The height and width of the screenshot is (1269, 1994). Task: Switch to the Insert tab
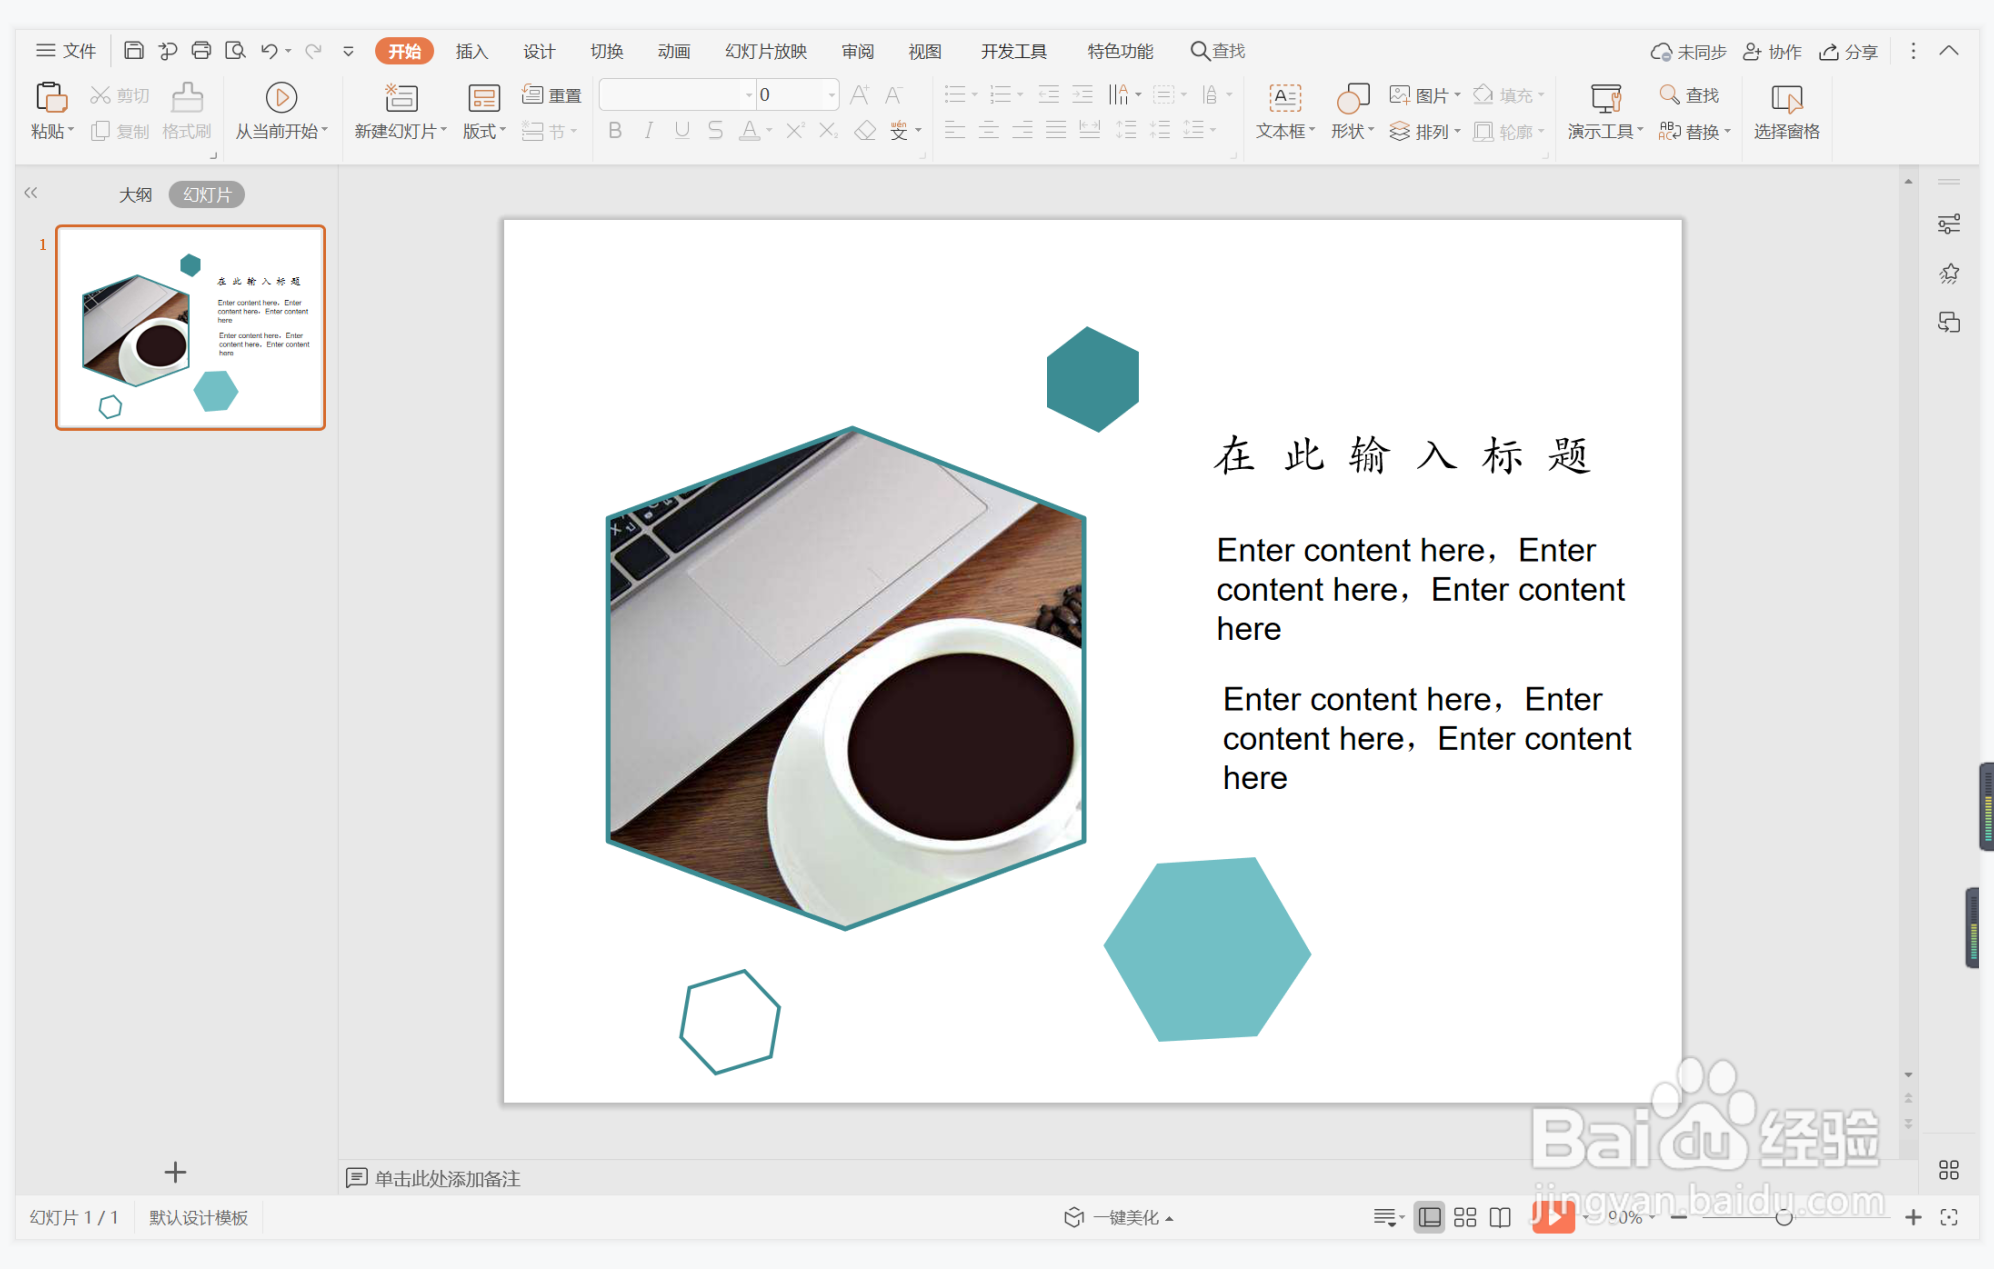[472, 51]
